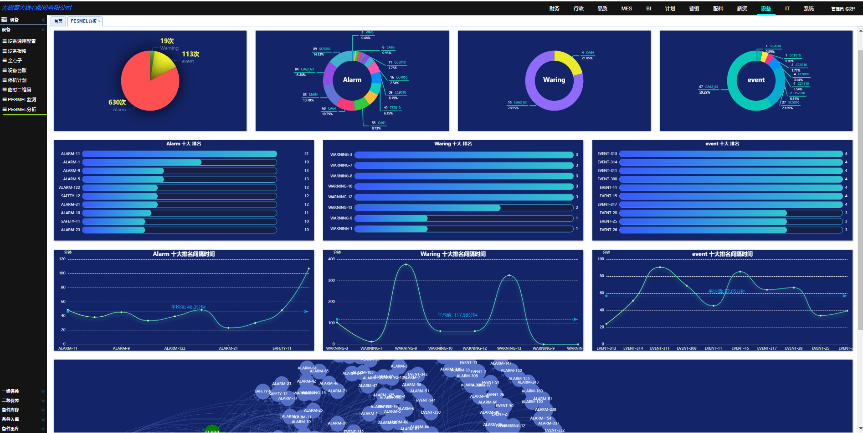
Task: Expand the last collapsed group at sidebar bottom
Action: [x=43, y=428]
